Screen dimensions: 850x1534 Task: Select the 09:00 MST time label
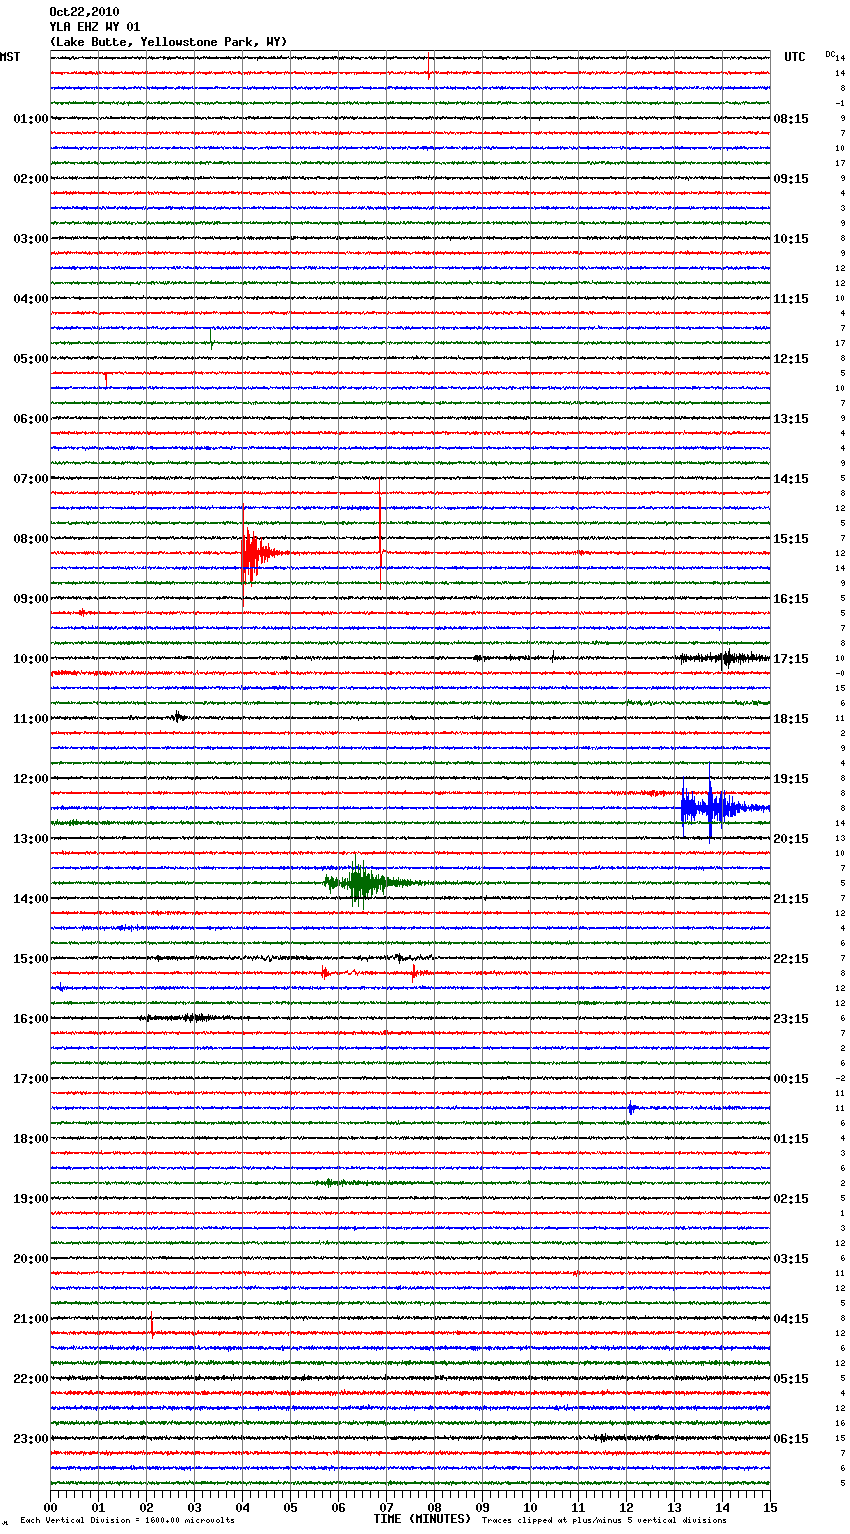(x=31, y=599)
